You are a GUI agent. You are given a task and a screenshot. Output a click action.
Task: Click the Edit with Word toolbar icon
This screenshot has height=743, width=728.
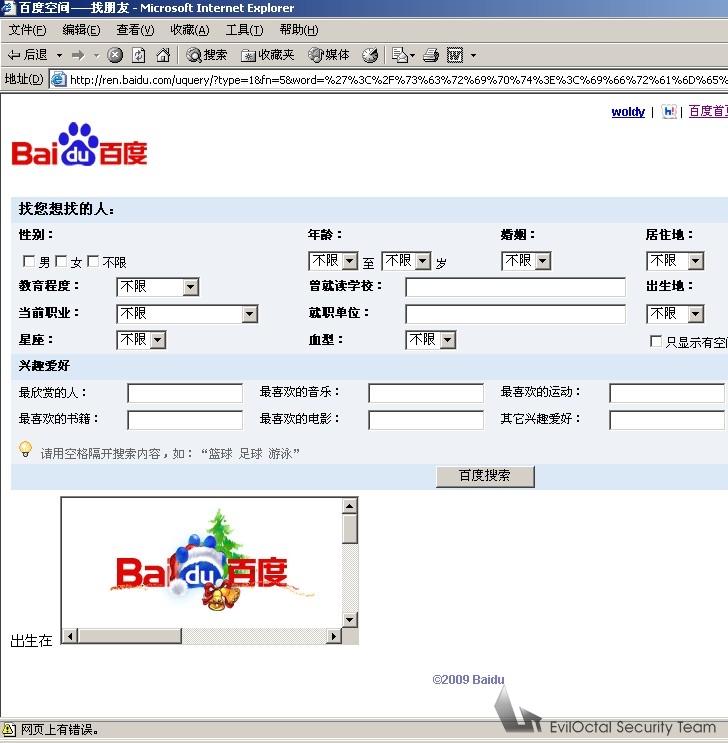coord(455,55)
